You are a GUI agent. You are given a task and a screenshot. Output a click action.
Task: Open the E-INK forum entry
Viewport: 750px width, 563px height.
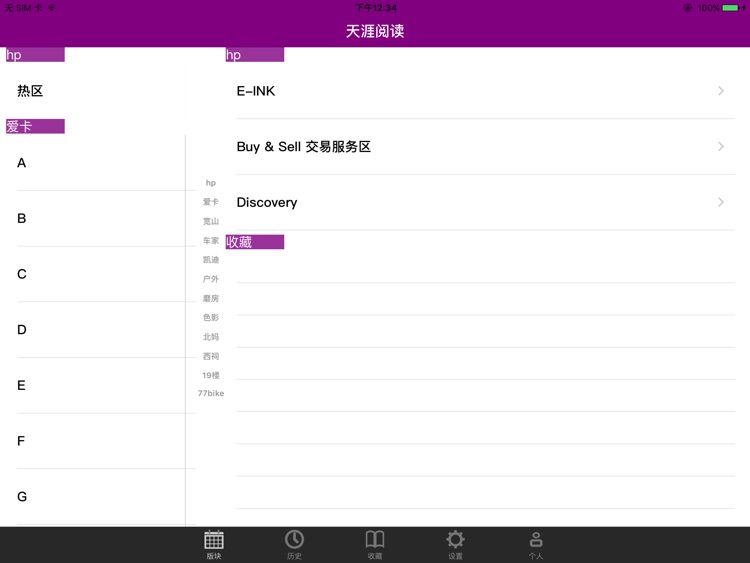(x=256, y=91)
